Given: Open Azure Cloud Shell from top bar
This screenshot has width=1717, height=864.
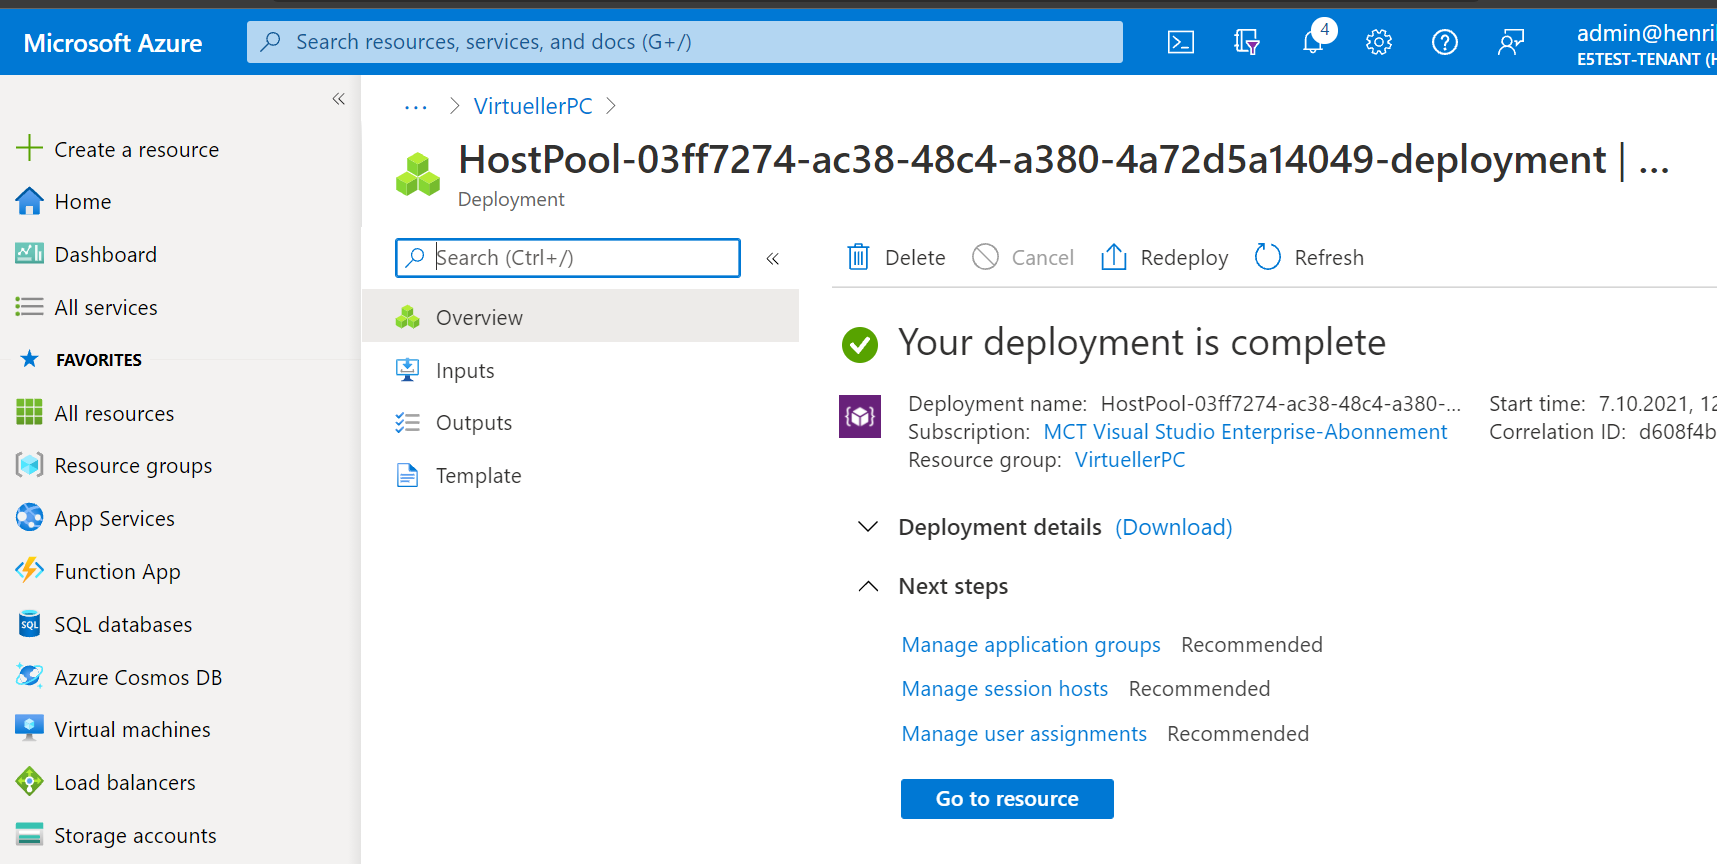Looking at the screenshot, I should (1180, 42).
